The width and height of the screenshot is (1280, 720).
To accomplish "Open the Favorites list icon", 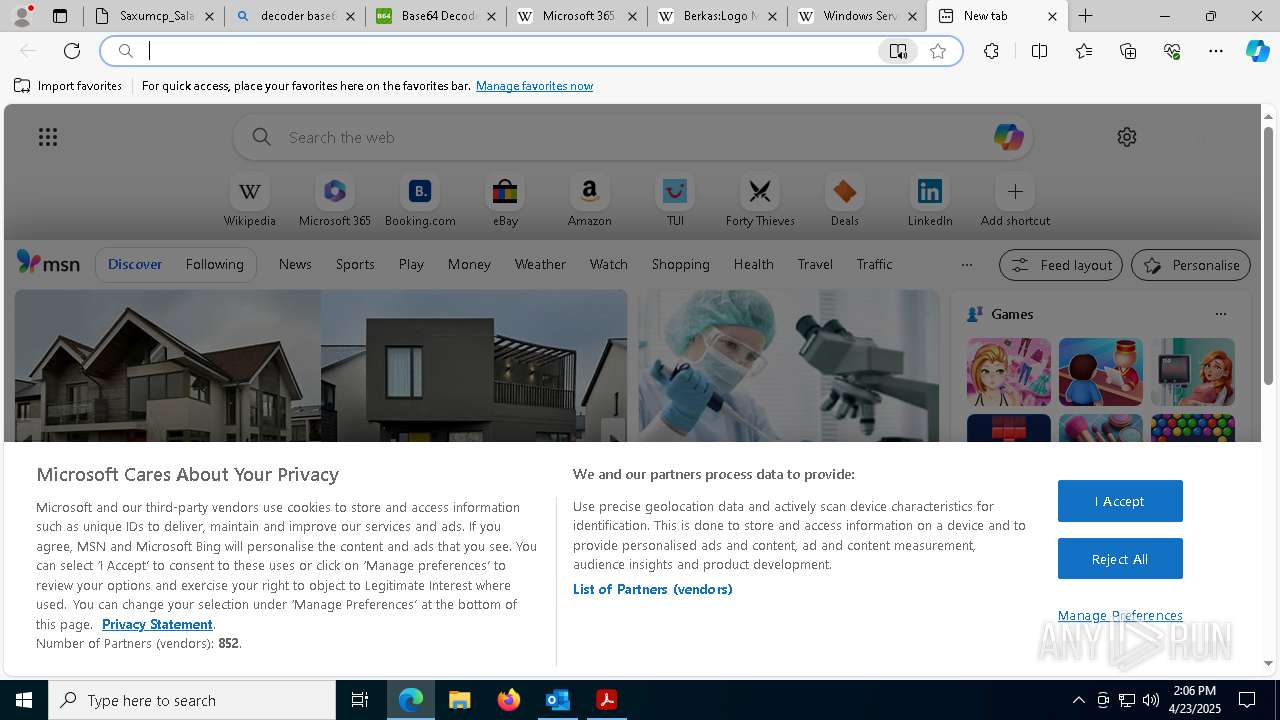I will [x=1084, y=51].
